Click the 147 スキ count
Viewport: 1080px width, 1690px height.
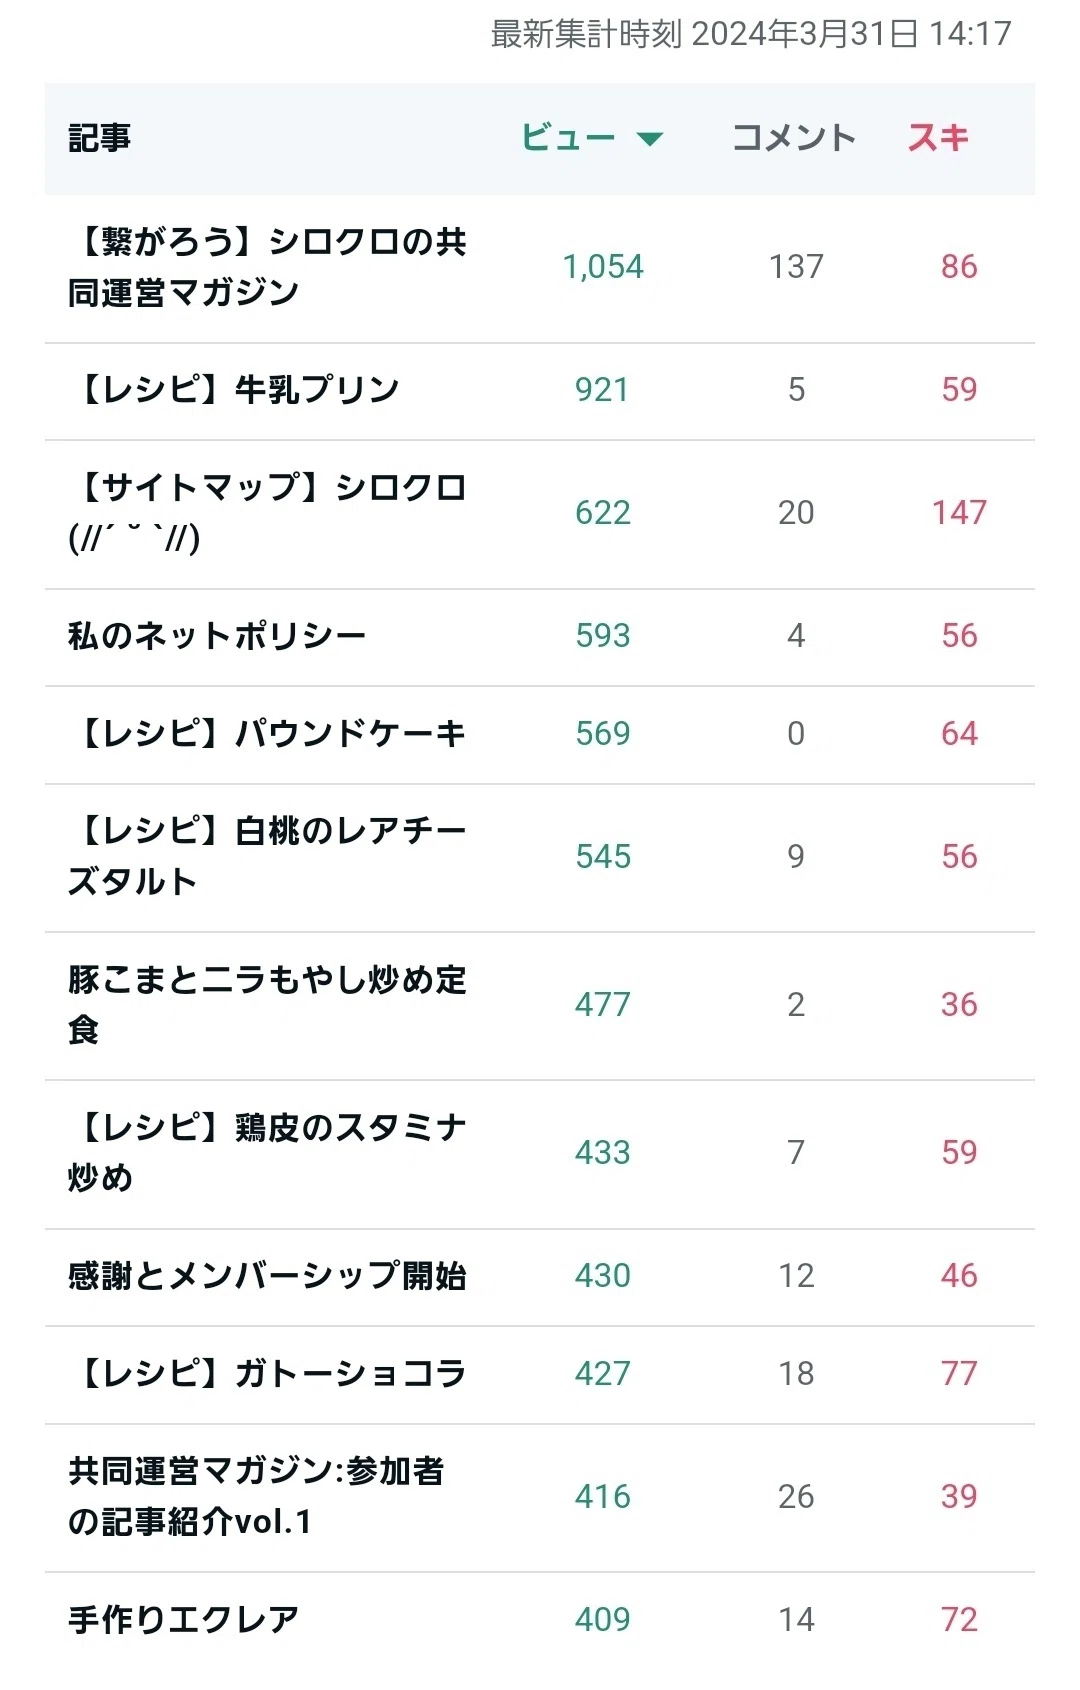click(x=959, y=513)
